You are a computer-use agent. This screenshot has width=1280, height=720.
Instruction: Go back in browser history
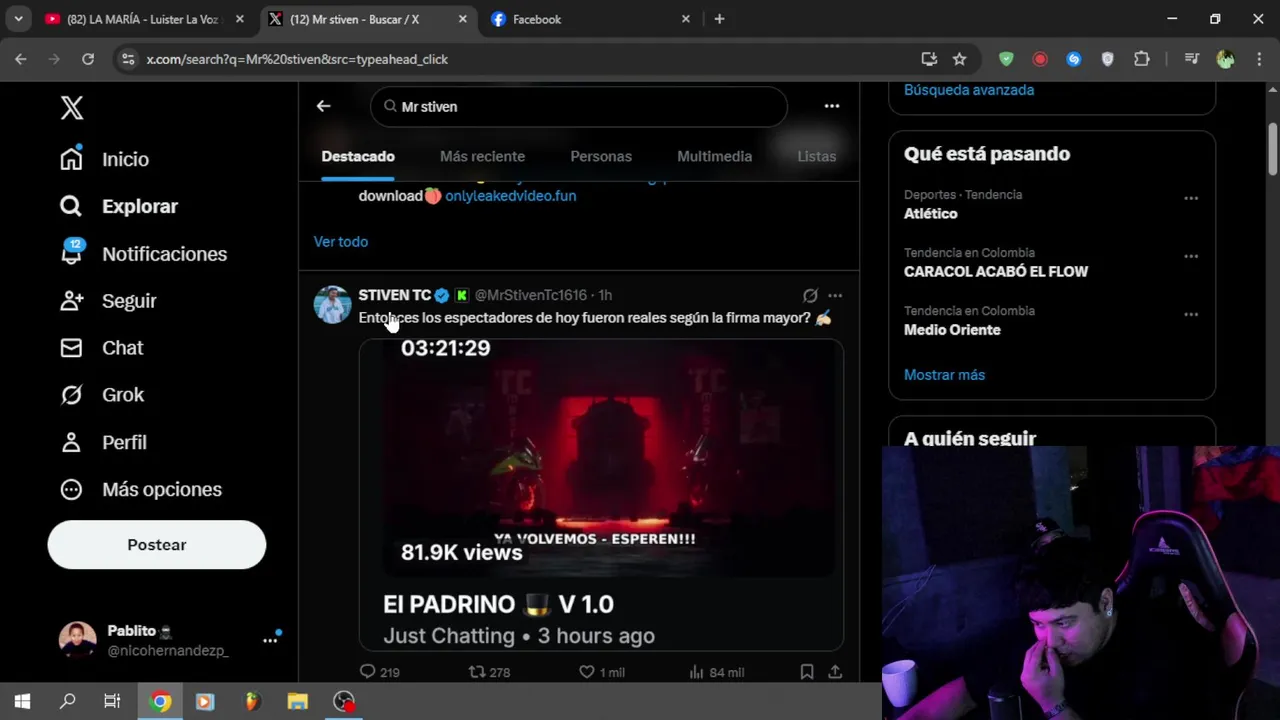click(x=21, y=59)
